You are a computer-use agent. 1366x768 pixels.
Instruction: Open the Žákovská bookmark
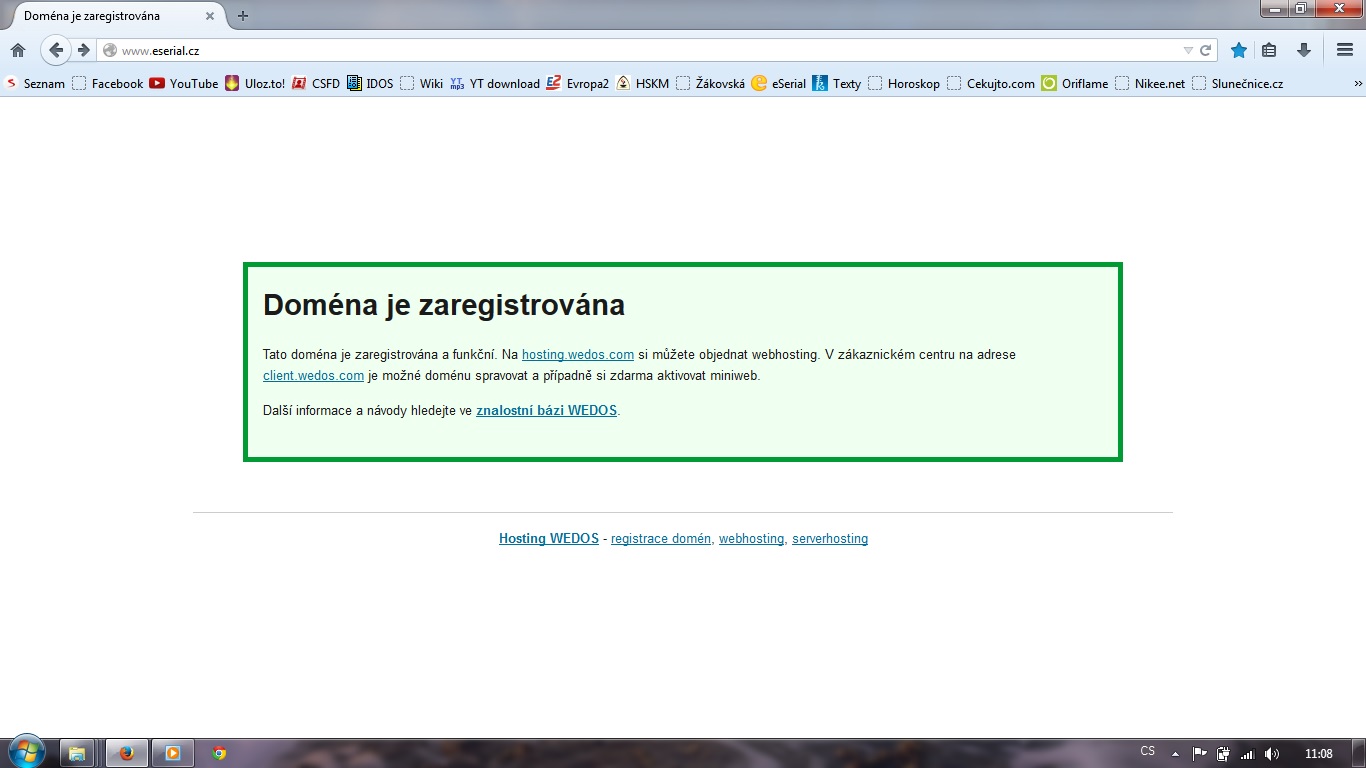pos(711,83)
